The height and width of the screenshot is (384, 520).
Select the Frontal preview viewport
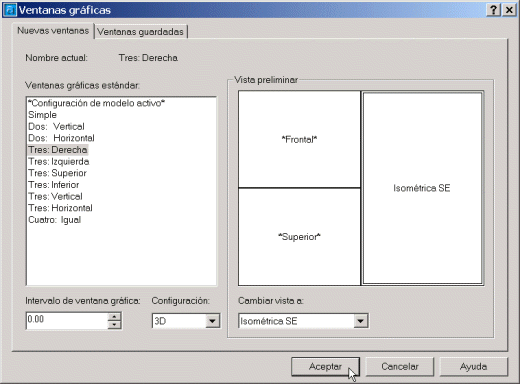click(x=299, y=139)
